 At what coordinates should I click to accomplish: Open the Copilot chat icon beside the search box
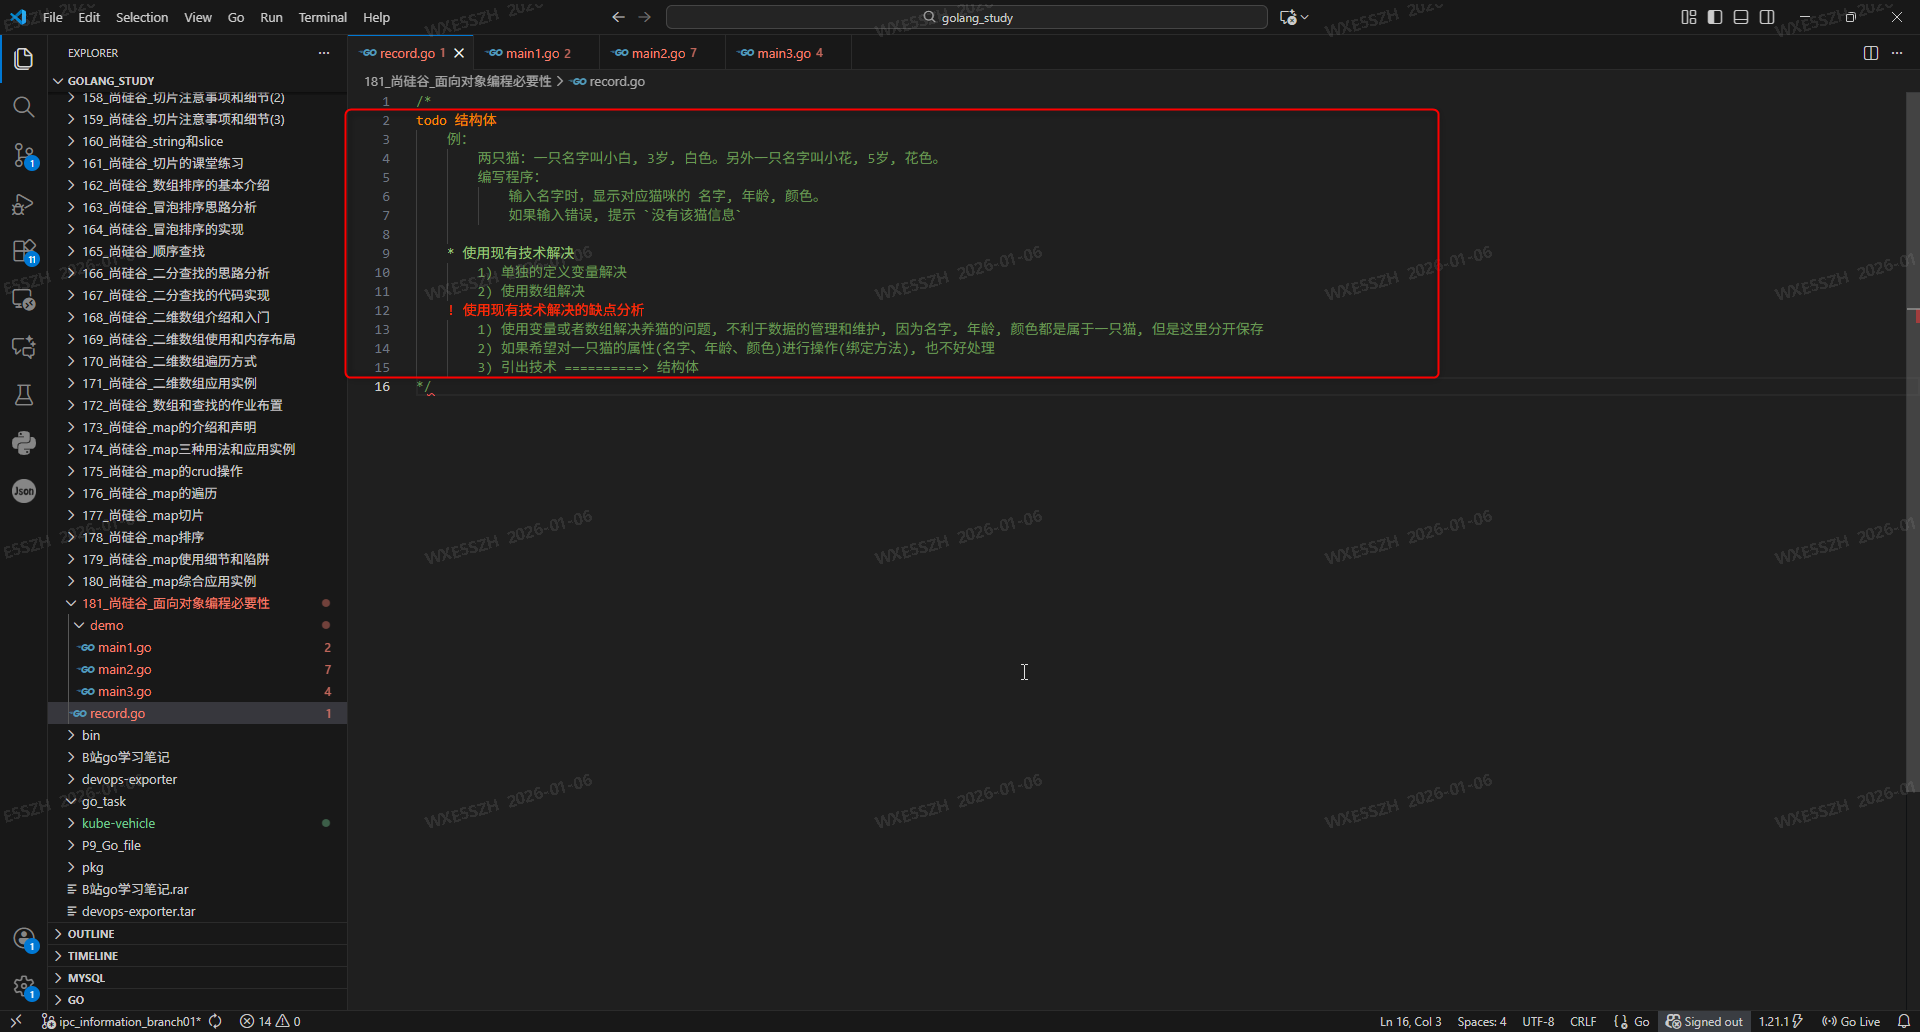[x=1289, y=17]
